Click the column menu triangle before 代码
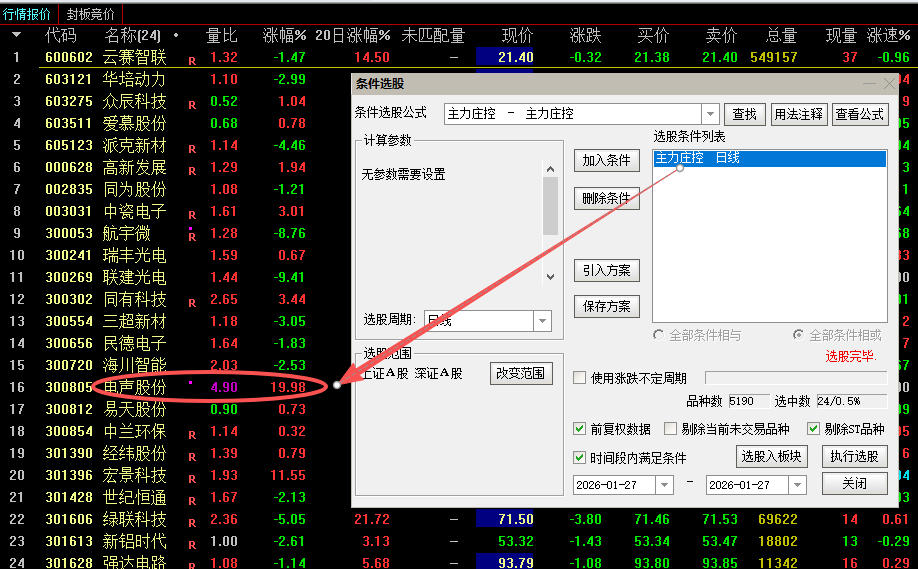918x569 pixels. [x=16, y=35]
